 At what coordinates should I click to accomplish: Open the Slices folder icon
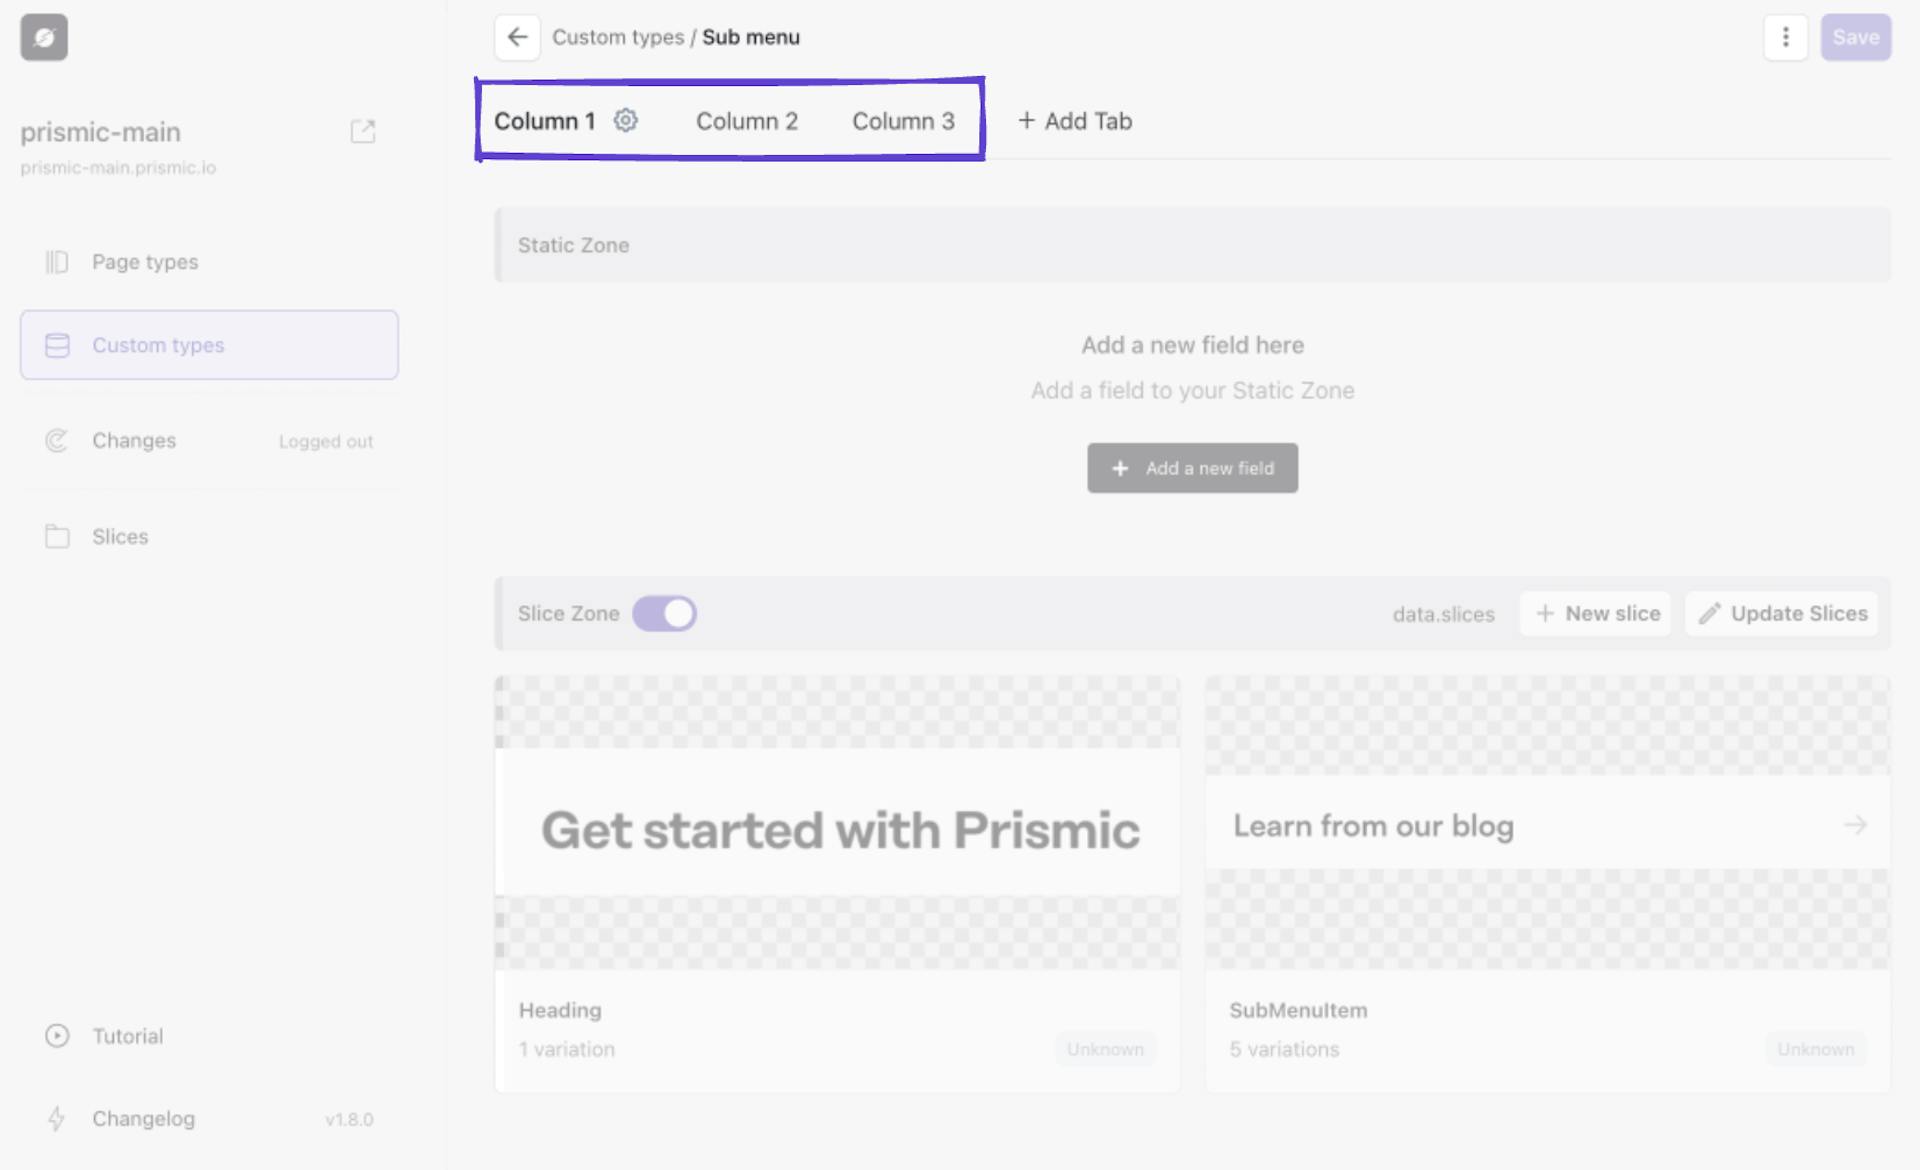tap(57, 536)
